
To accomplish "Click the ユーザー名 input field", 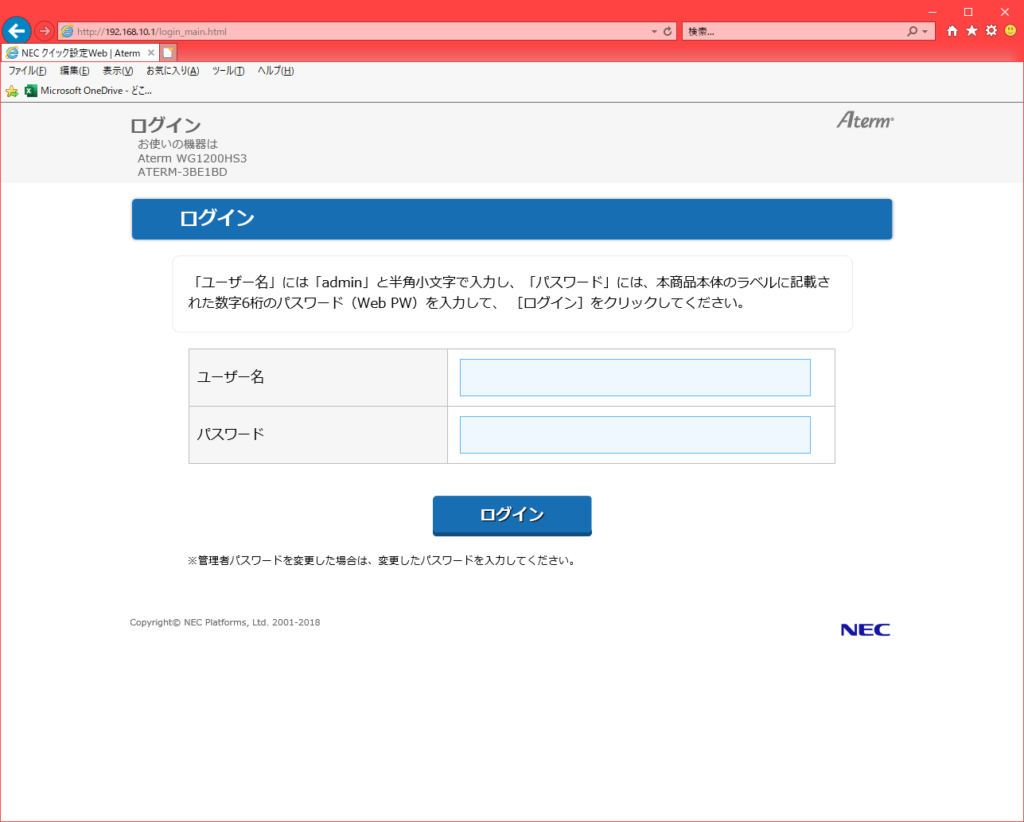I will (x=634, y=377).
